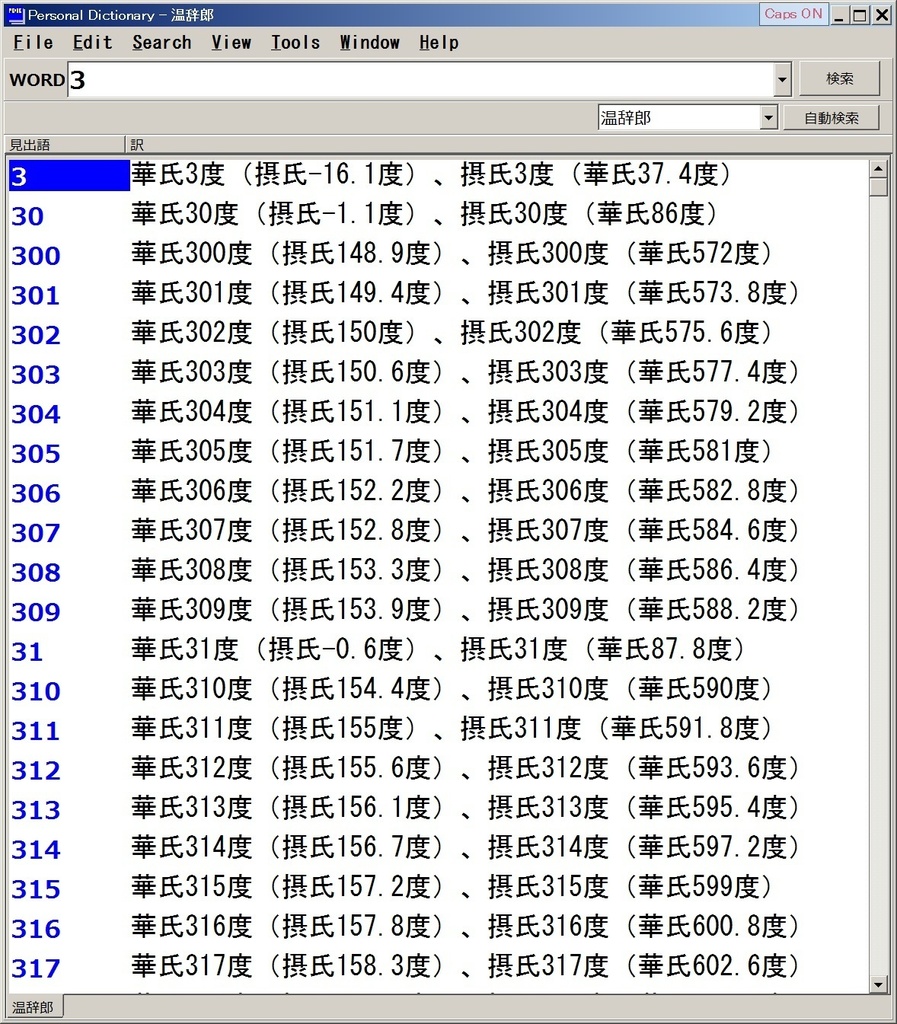Select headword entry 30
Image resolution: width=897 pixels, height=1024 pixels.
tap(27, 216)
